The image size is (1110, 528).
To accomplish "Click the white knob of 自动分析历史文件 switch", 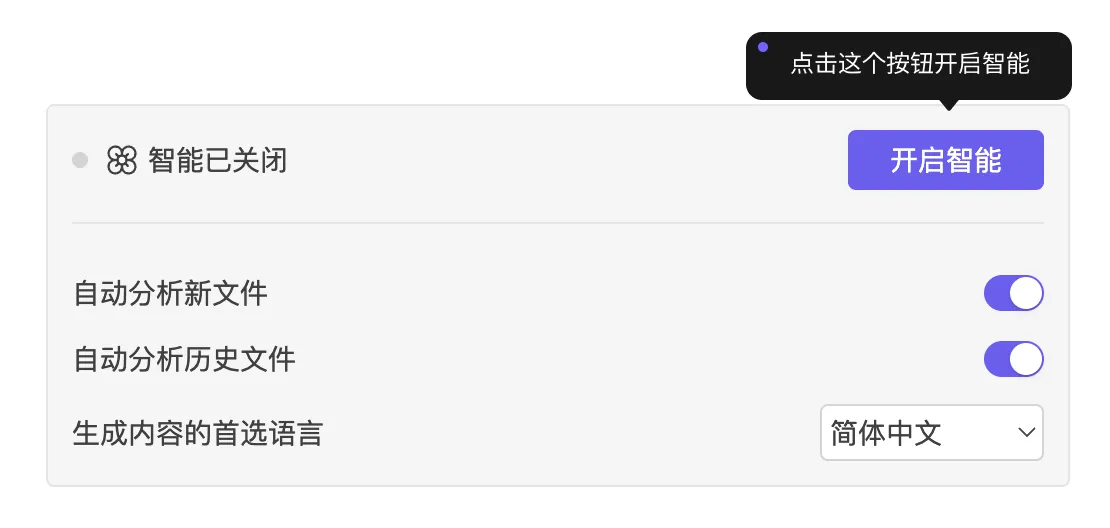I will [x=1026, y=359].
